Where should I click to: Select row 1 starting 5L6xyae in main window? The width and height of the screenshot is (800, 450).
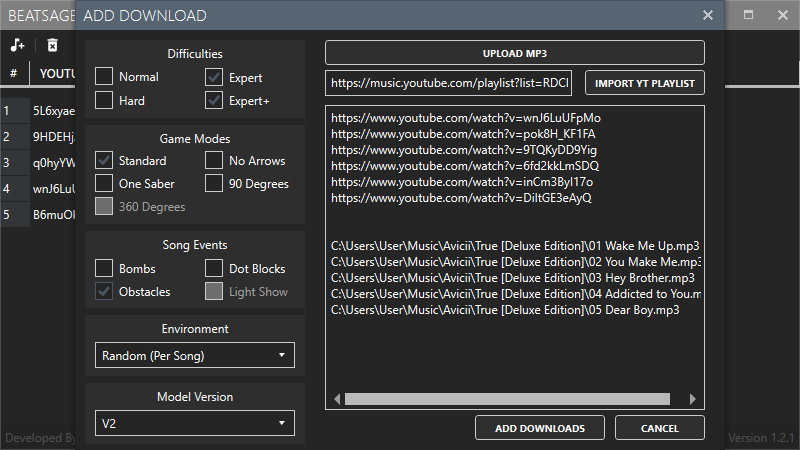point(38,111)
